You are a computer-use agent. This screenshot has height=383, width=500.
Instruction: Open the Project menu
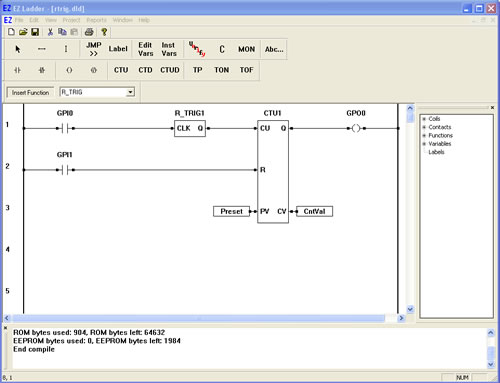coord(71,20)
